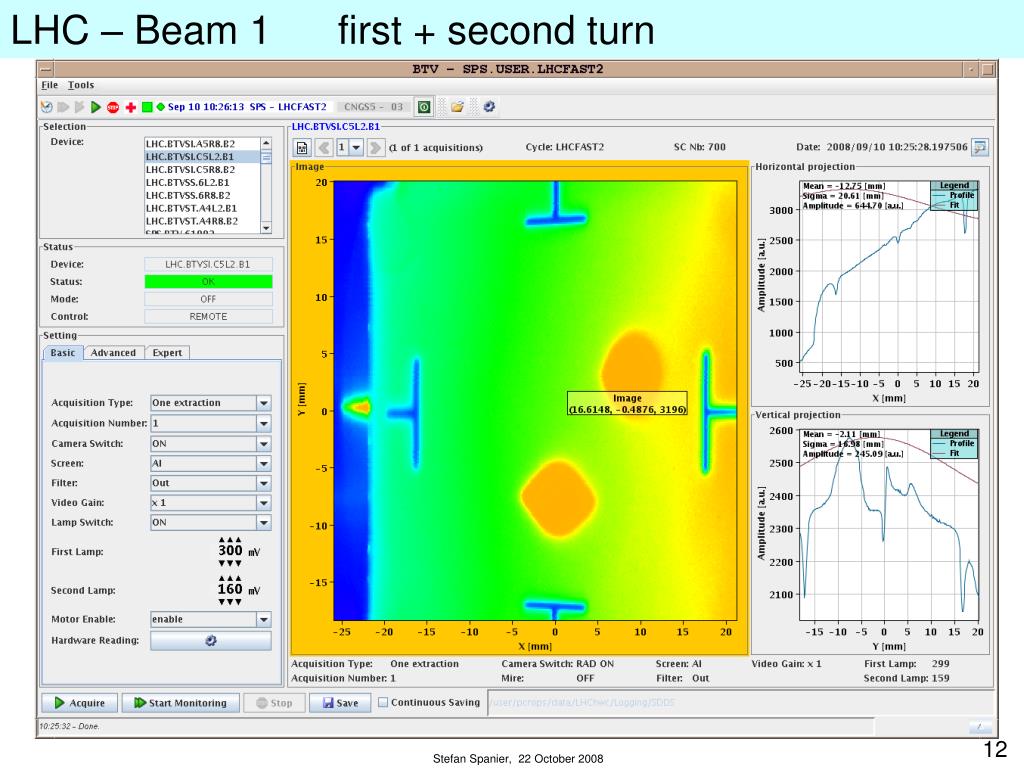Increase Second Lamp value with up arrows

[x=230, y=578]
